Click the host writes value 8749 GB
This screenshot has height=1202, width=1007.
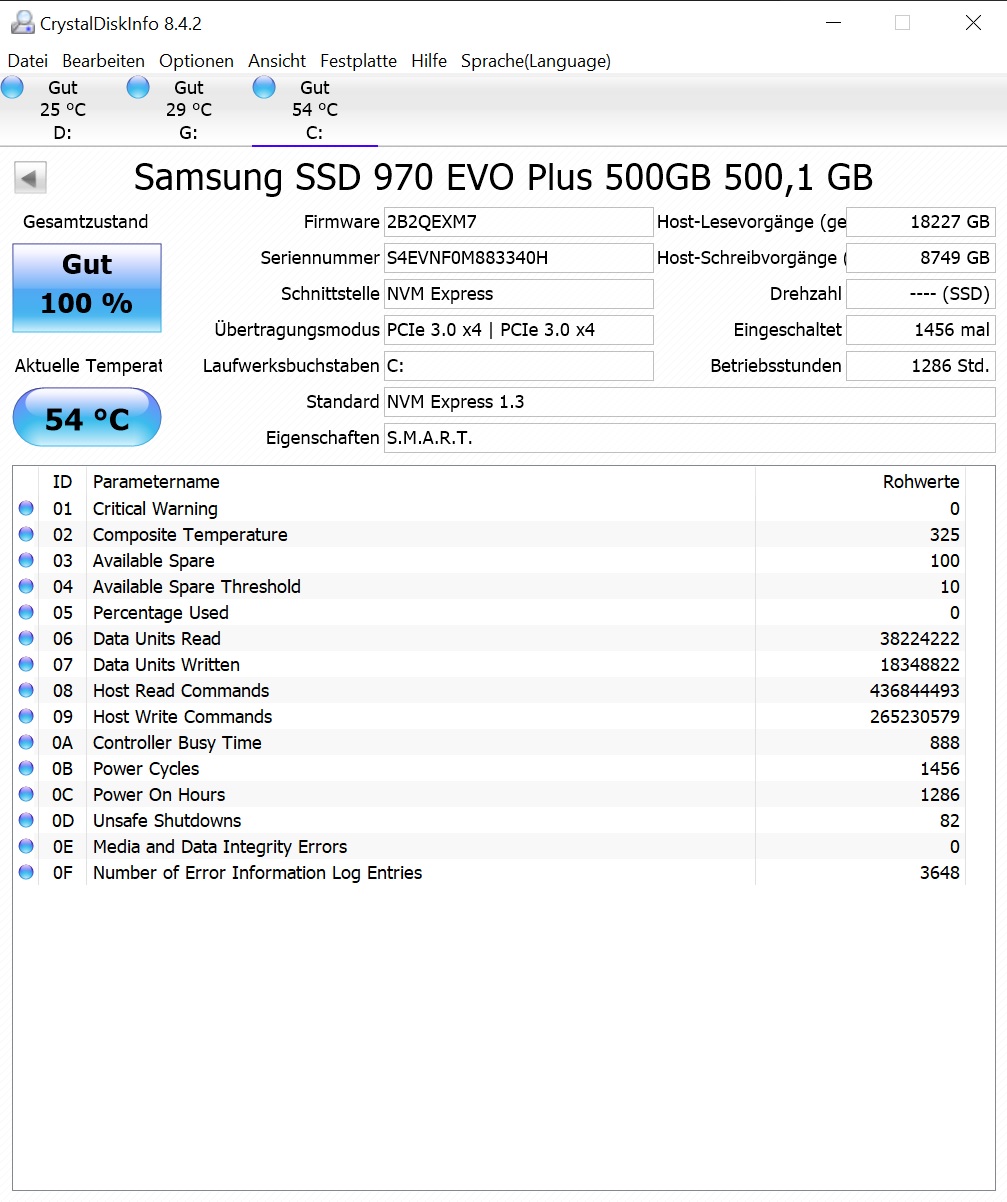[921, 258]
